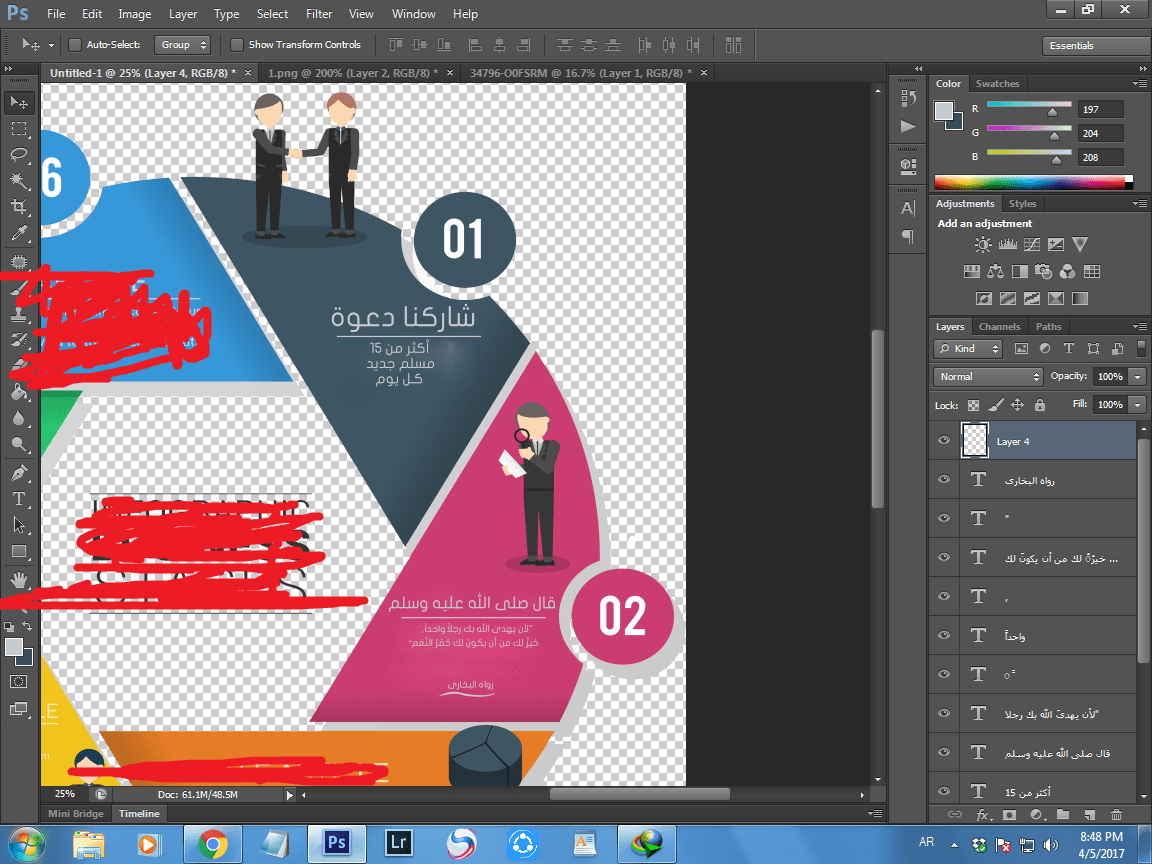Image resolution: width=1152 pixels, height=864 pixels.
Task: Open Chrome from the taskbar
Action: coord(213,844)
